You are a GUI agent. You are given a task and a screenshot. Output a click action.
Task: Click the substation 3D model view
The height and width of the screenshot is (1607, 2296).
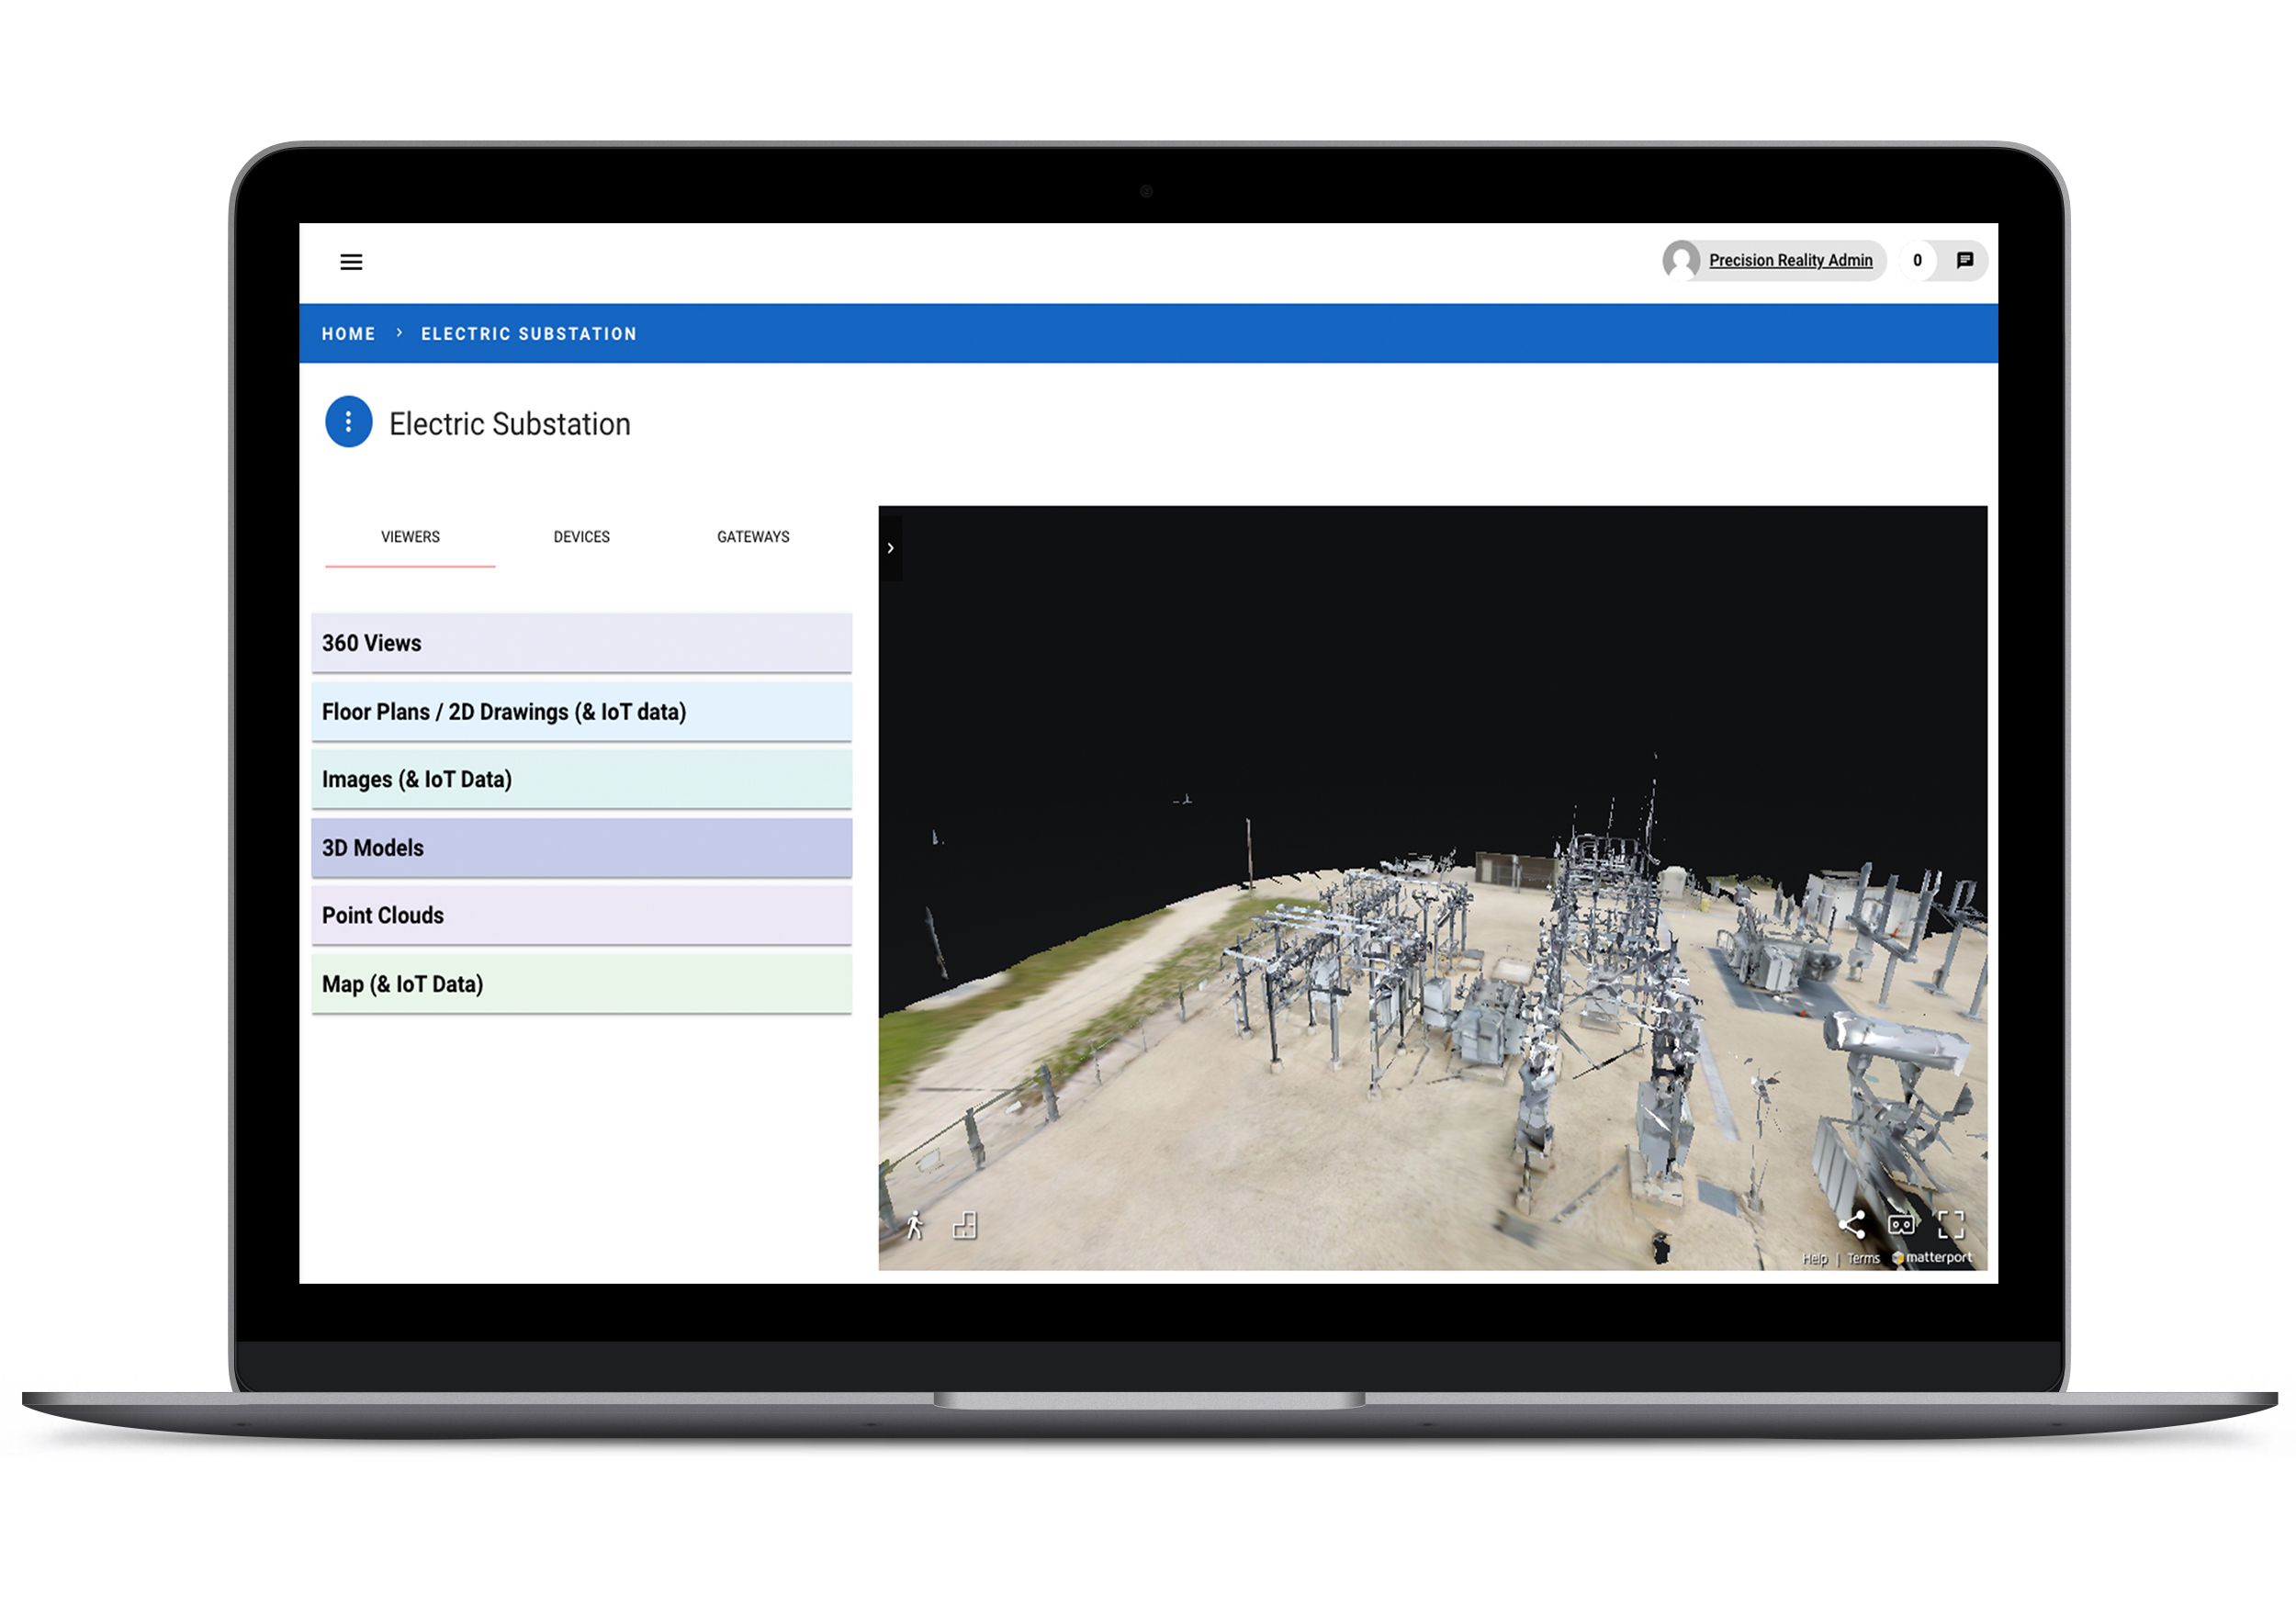(1433, 888)
